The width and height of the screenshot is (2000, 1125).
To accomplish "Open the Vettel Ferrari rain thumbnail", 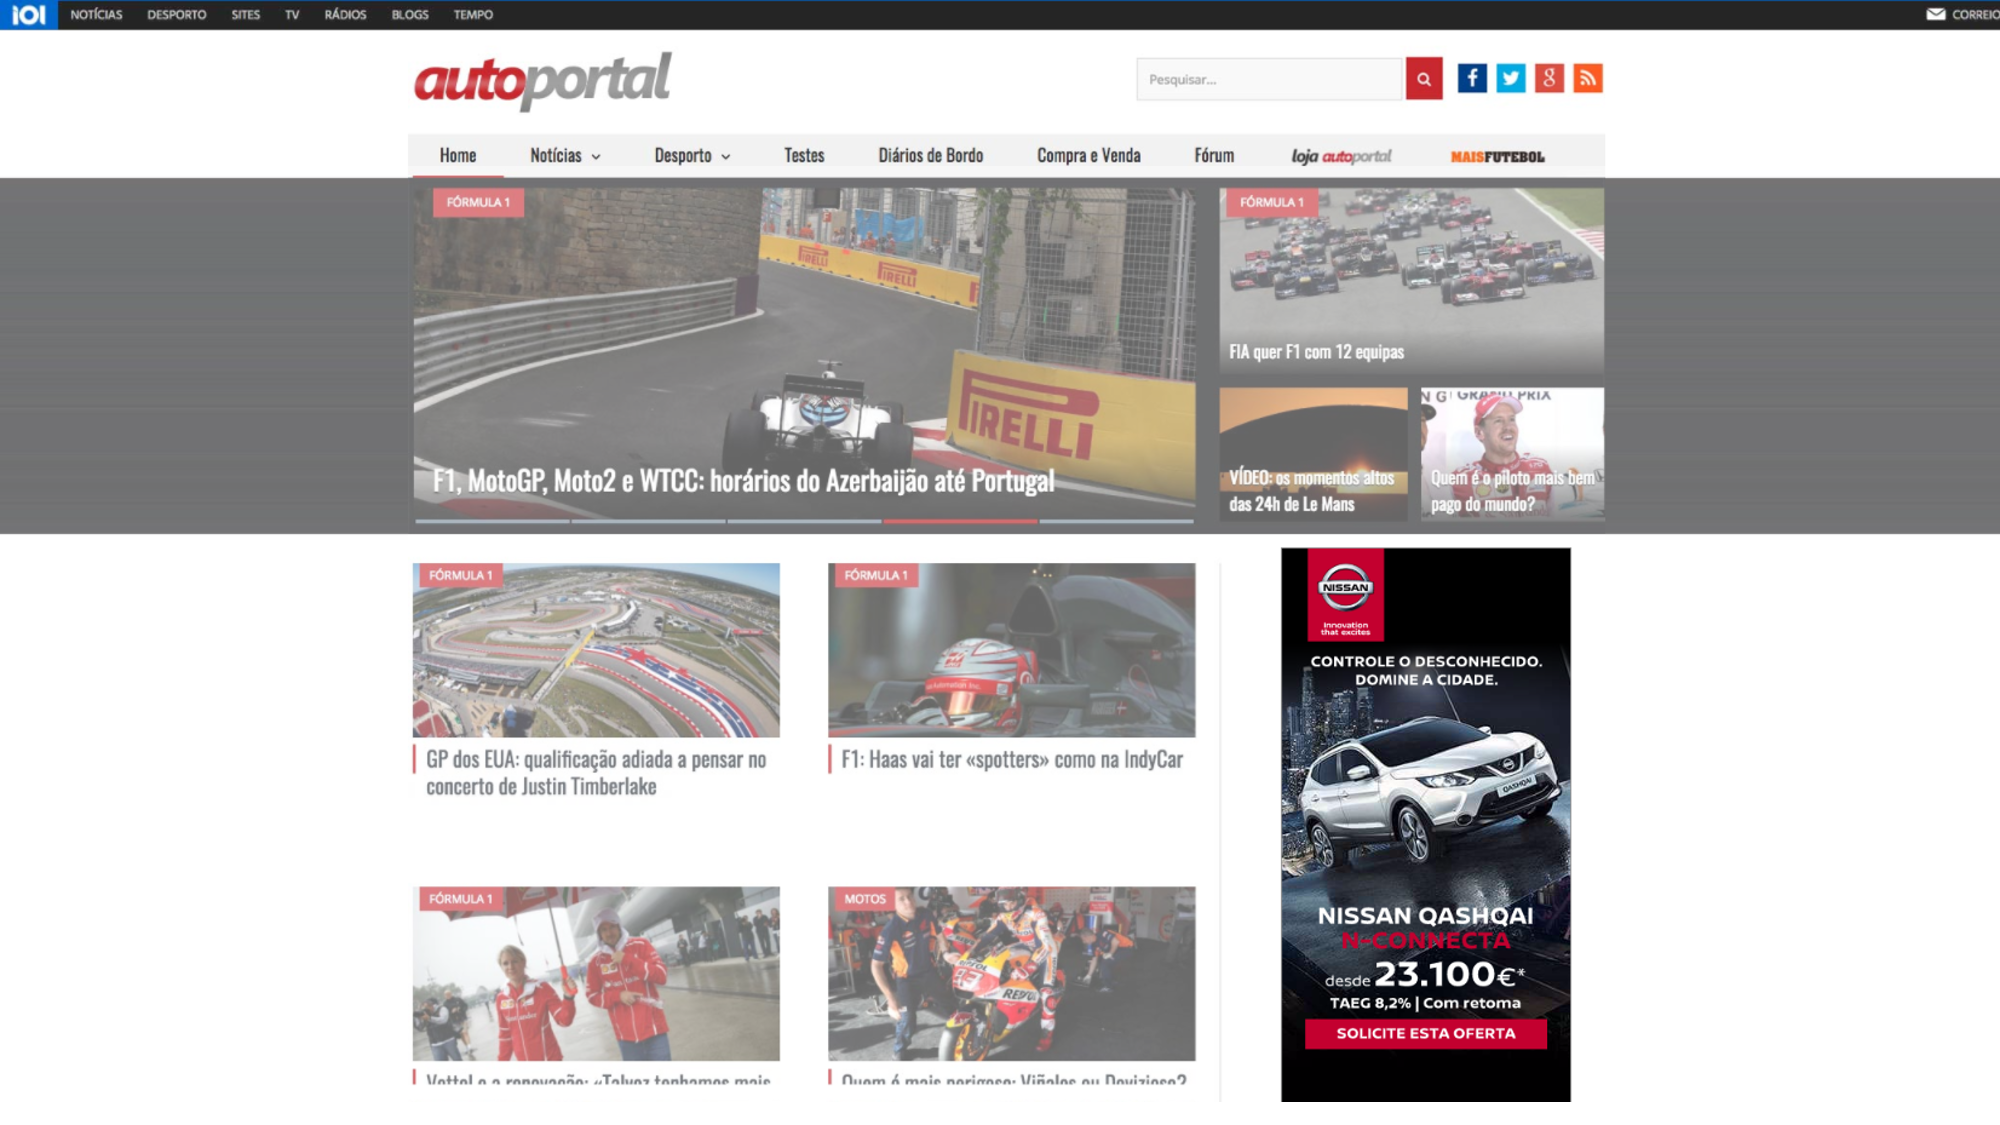I will [596, 973].
